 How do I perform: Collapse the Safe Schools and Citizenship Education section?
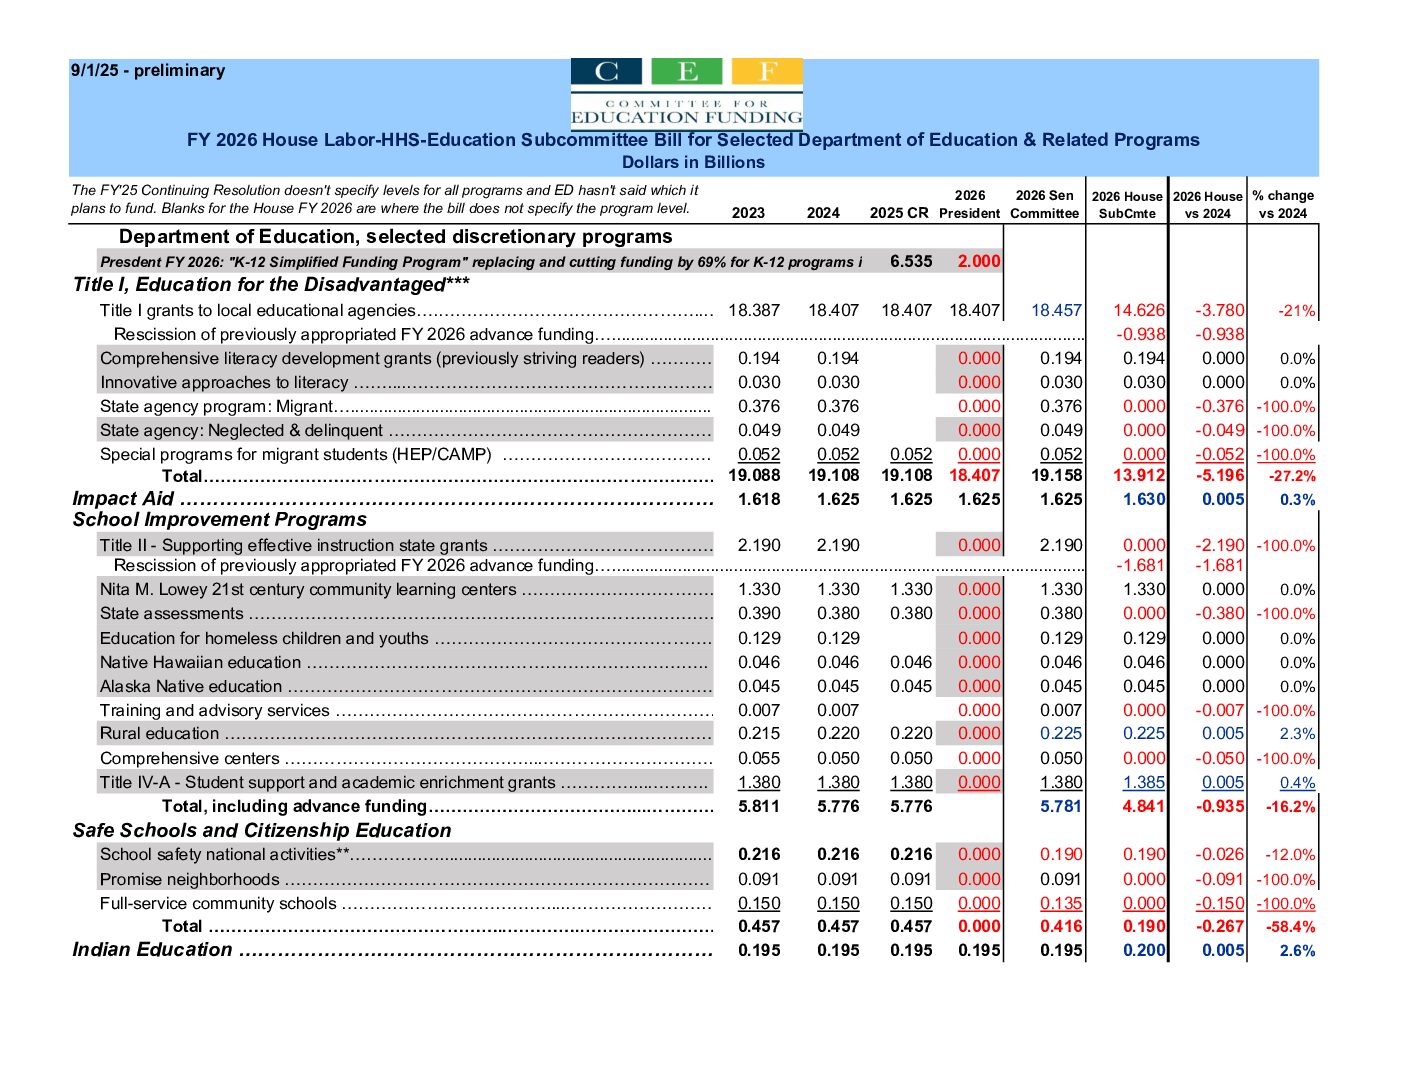click(x=261, y=831)
